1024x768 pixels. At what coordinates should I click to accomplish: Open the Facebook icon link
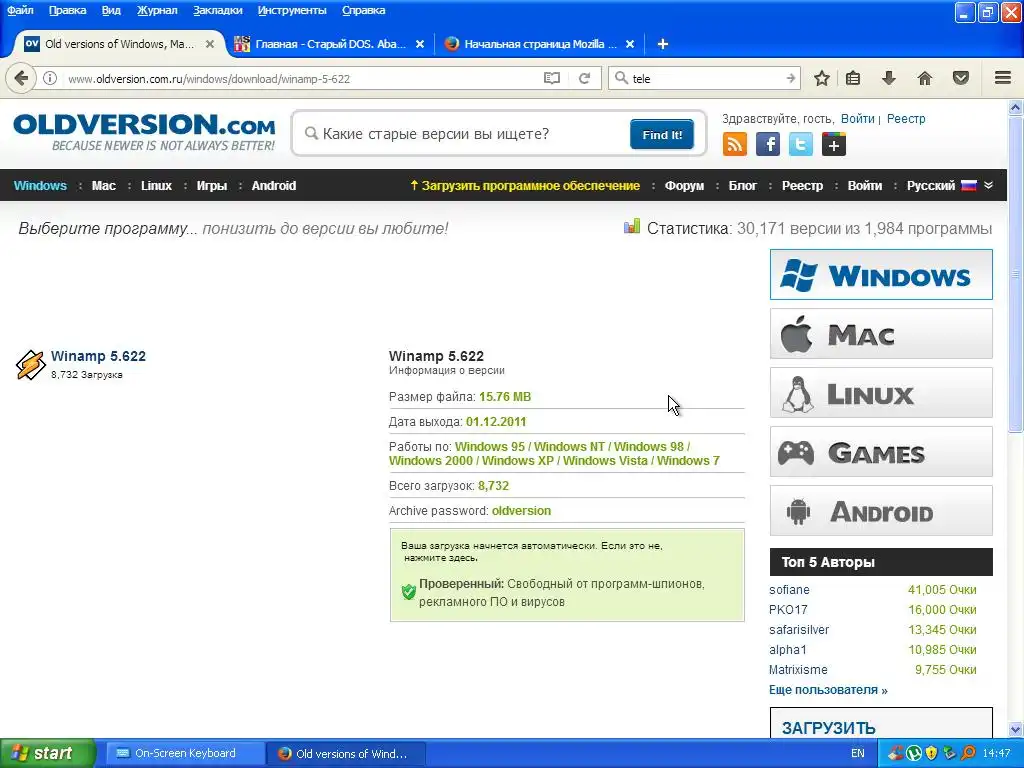pos(768,144)
